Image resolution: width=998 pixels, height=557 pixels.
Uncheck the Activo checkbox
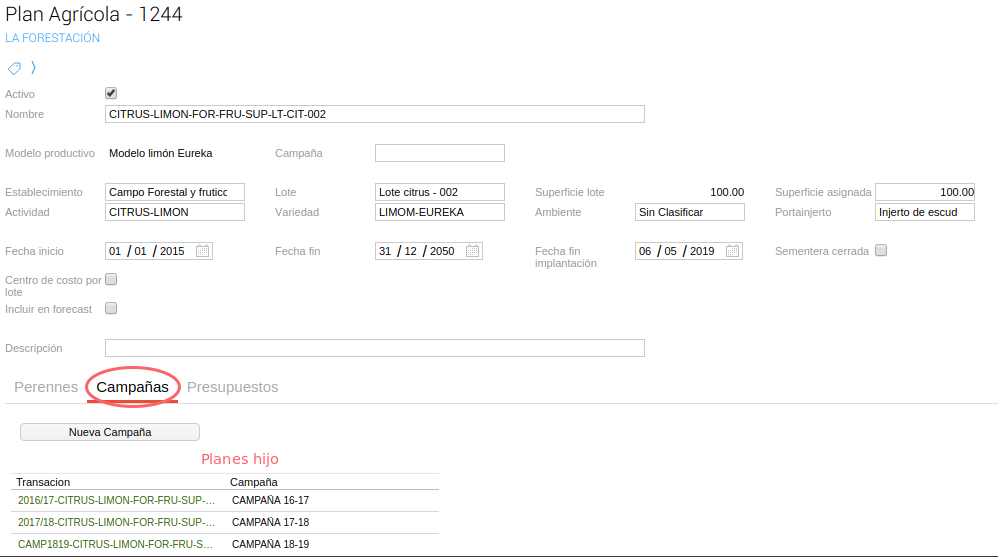point(111,93)
